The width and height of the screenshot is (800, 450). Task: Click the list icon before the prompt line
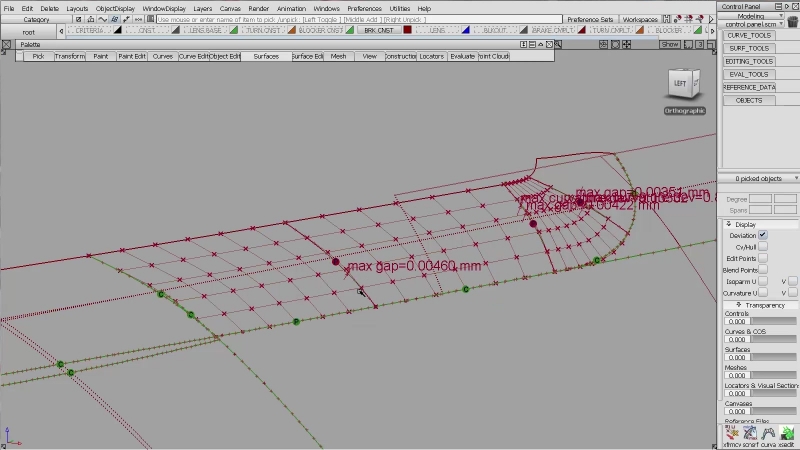pos(151,19)
